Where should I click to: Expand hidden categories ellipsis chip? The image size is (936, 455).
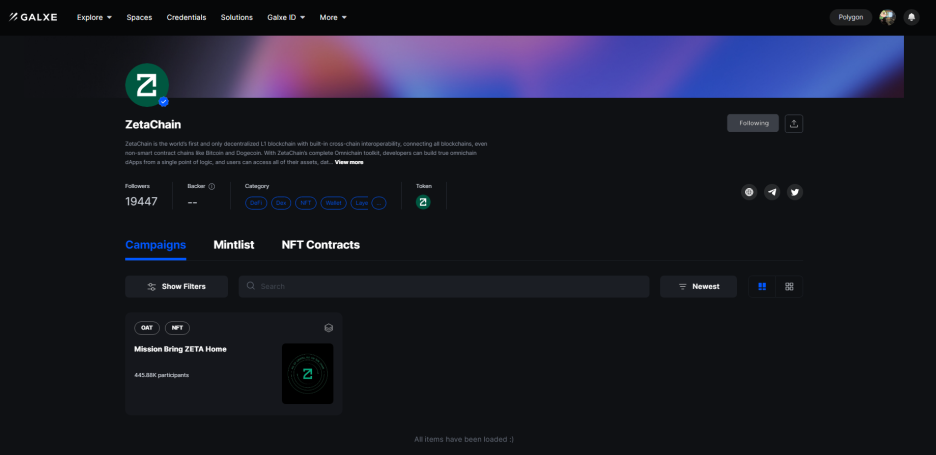pos(378,203)
